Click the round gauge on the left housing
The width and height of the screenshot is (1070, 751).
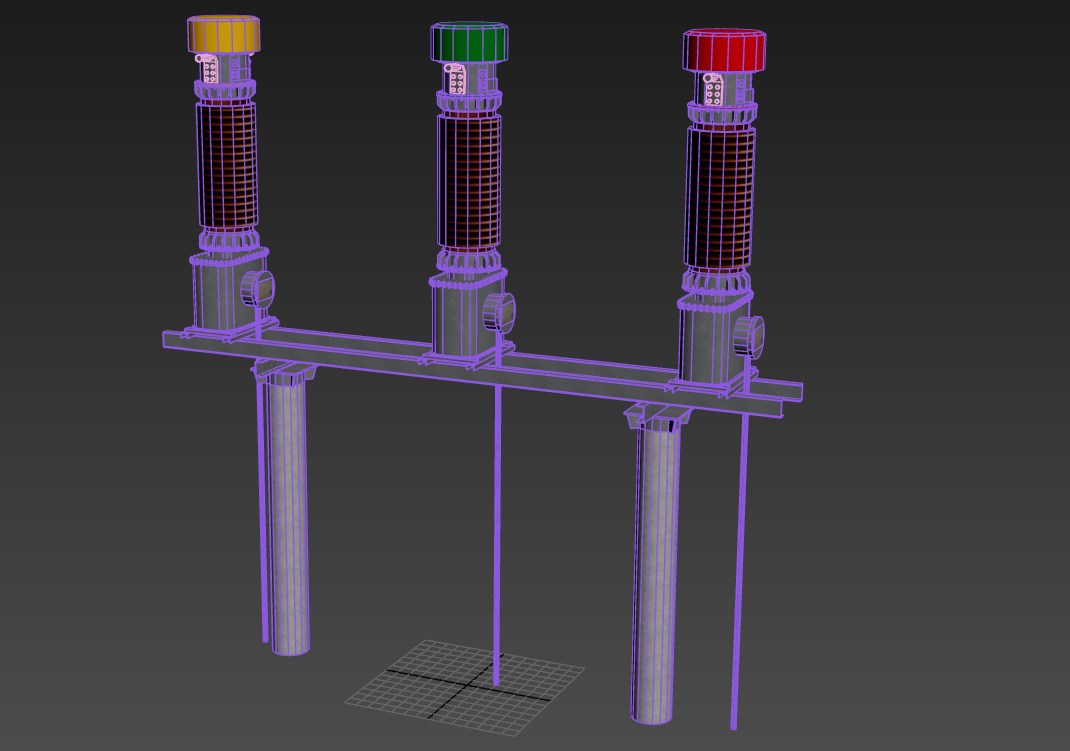click(257, 289)
